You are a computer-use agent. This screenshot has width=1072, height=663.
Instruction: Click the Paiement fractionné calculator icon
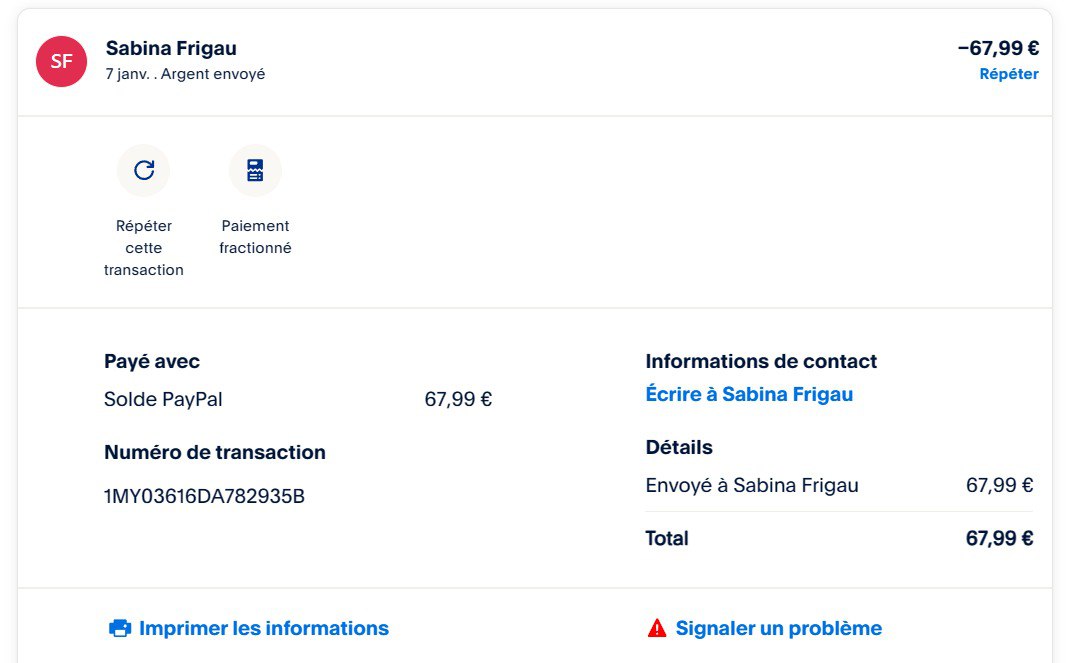click(255, 170)
